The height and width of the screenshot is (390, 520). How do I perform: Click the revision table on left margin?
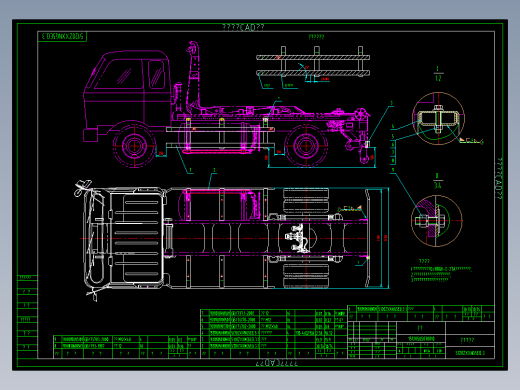[x=27, y=317]
